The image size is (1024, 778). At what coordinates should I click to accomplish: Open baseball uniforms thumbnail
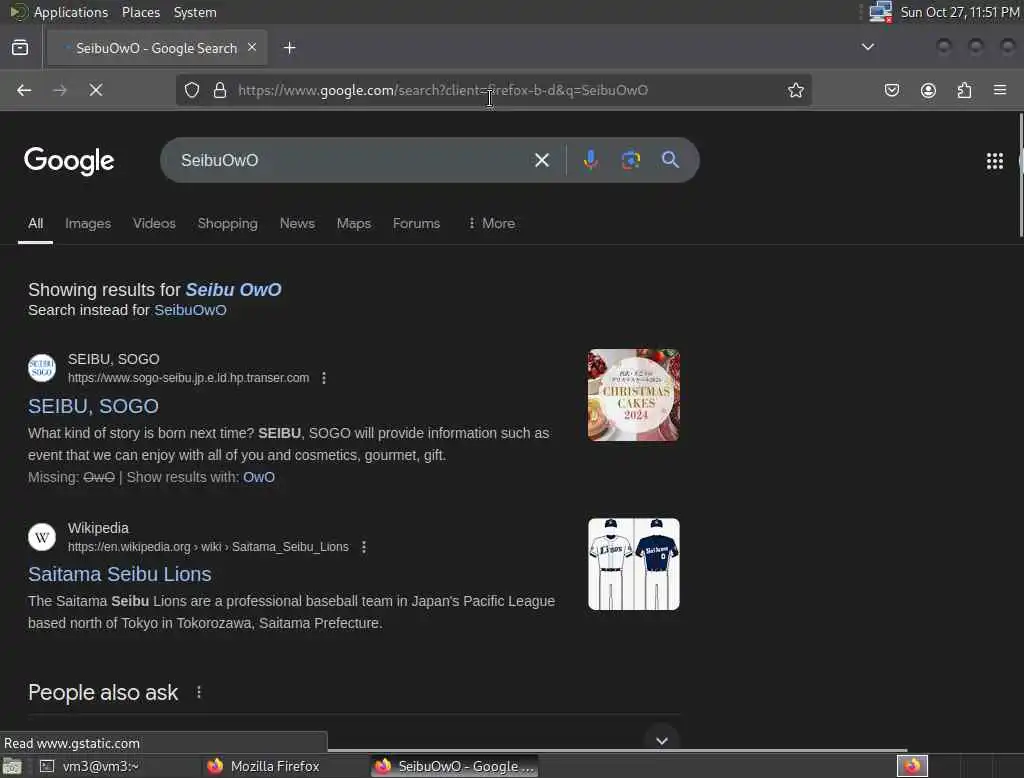tap(633, 564)
